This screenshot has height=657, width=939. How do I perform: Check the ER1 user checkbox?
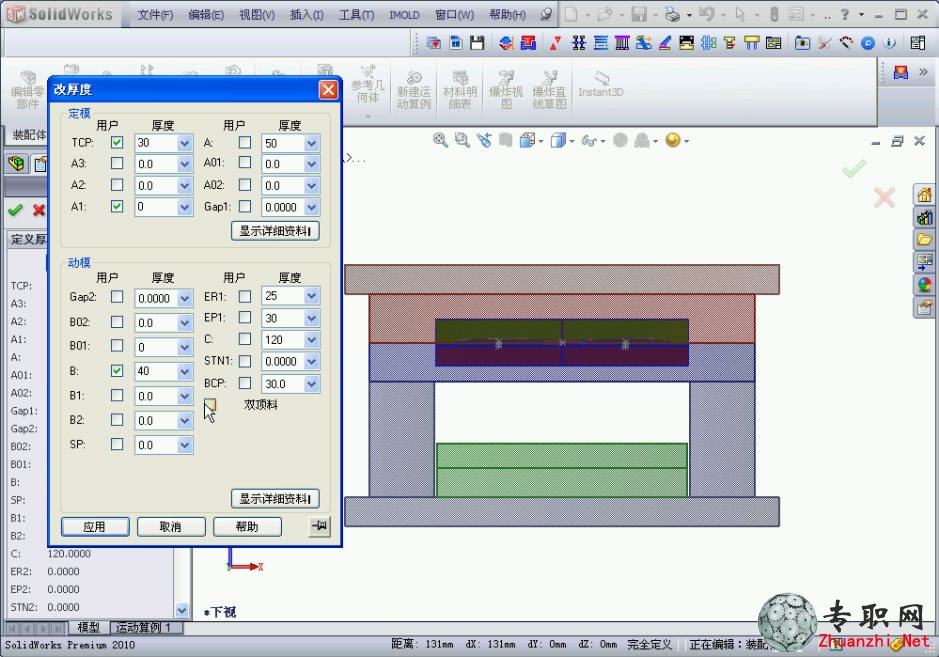[245, 296]
